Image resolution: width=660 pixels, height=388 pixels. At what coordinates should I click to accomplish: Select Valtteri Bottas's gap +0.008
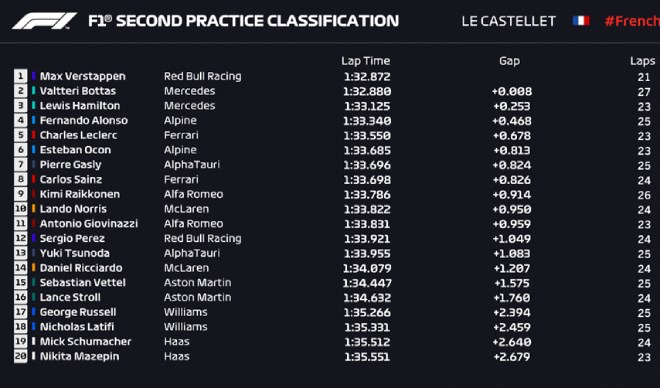512,91
